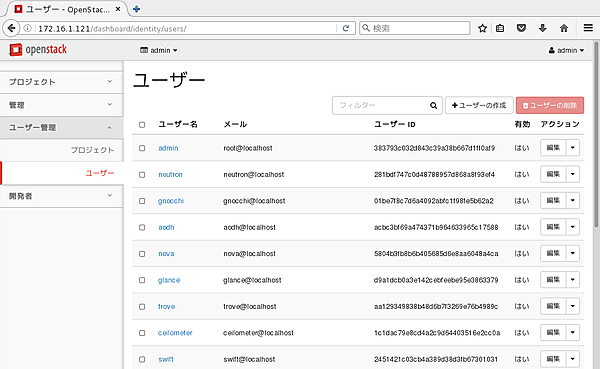Image resolution: width=600 pixels, height=369 pixels.
Task: Open the action dropdown arrow for the glance row
Action: [x=573, y=280]
